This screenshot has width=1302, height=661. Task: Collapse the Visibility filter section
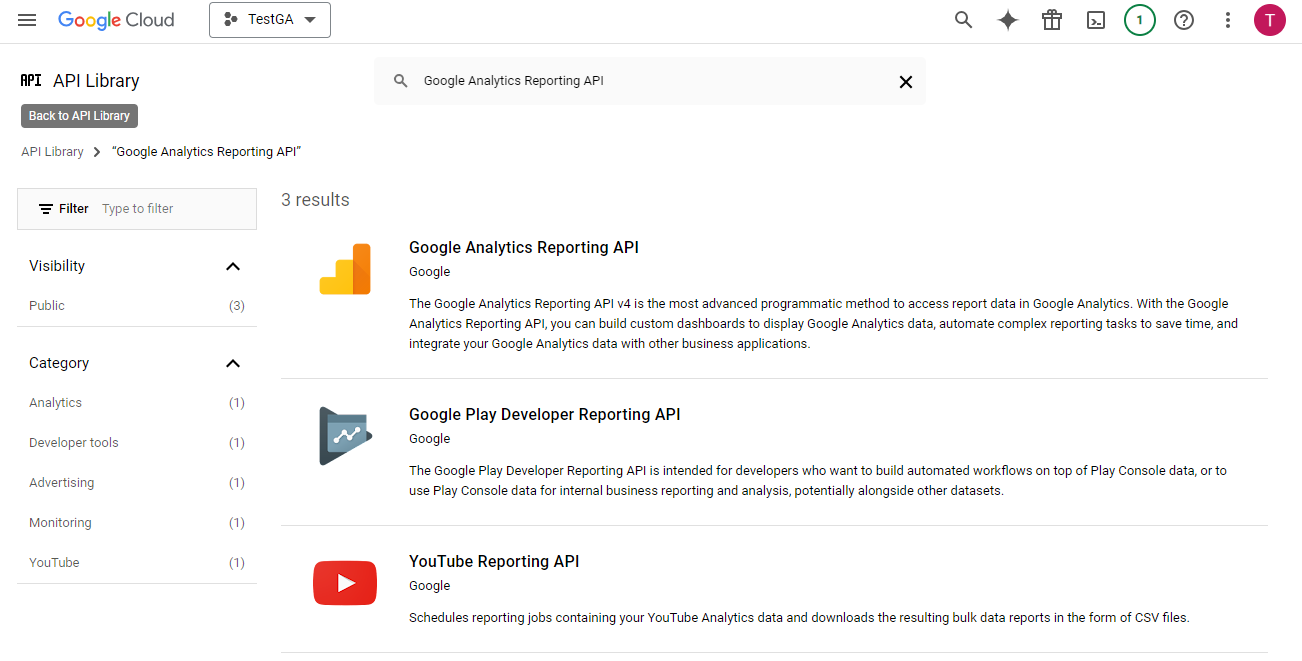click(233, 266)
